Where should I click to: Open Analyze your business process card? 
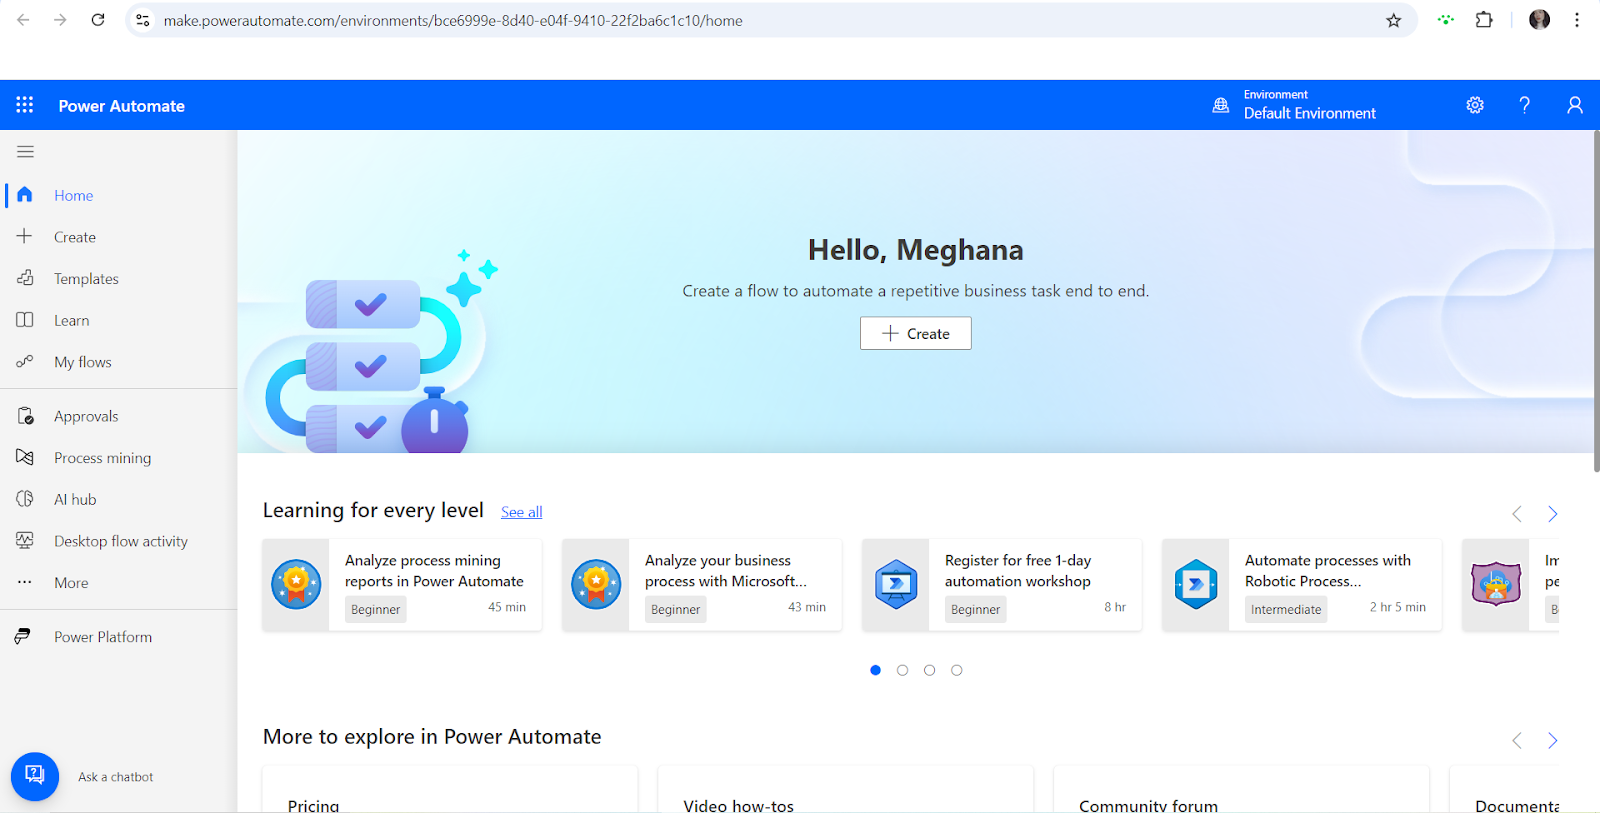pyautogui.click(x=702, y=585)
